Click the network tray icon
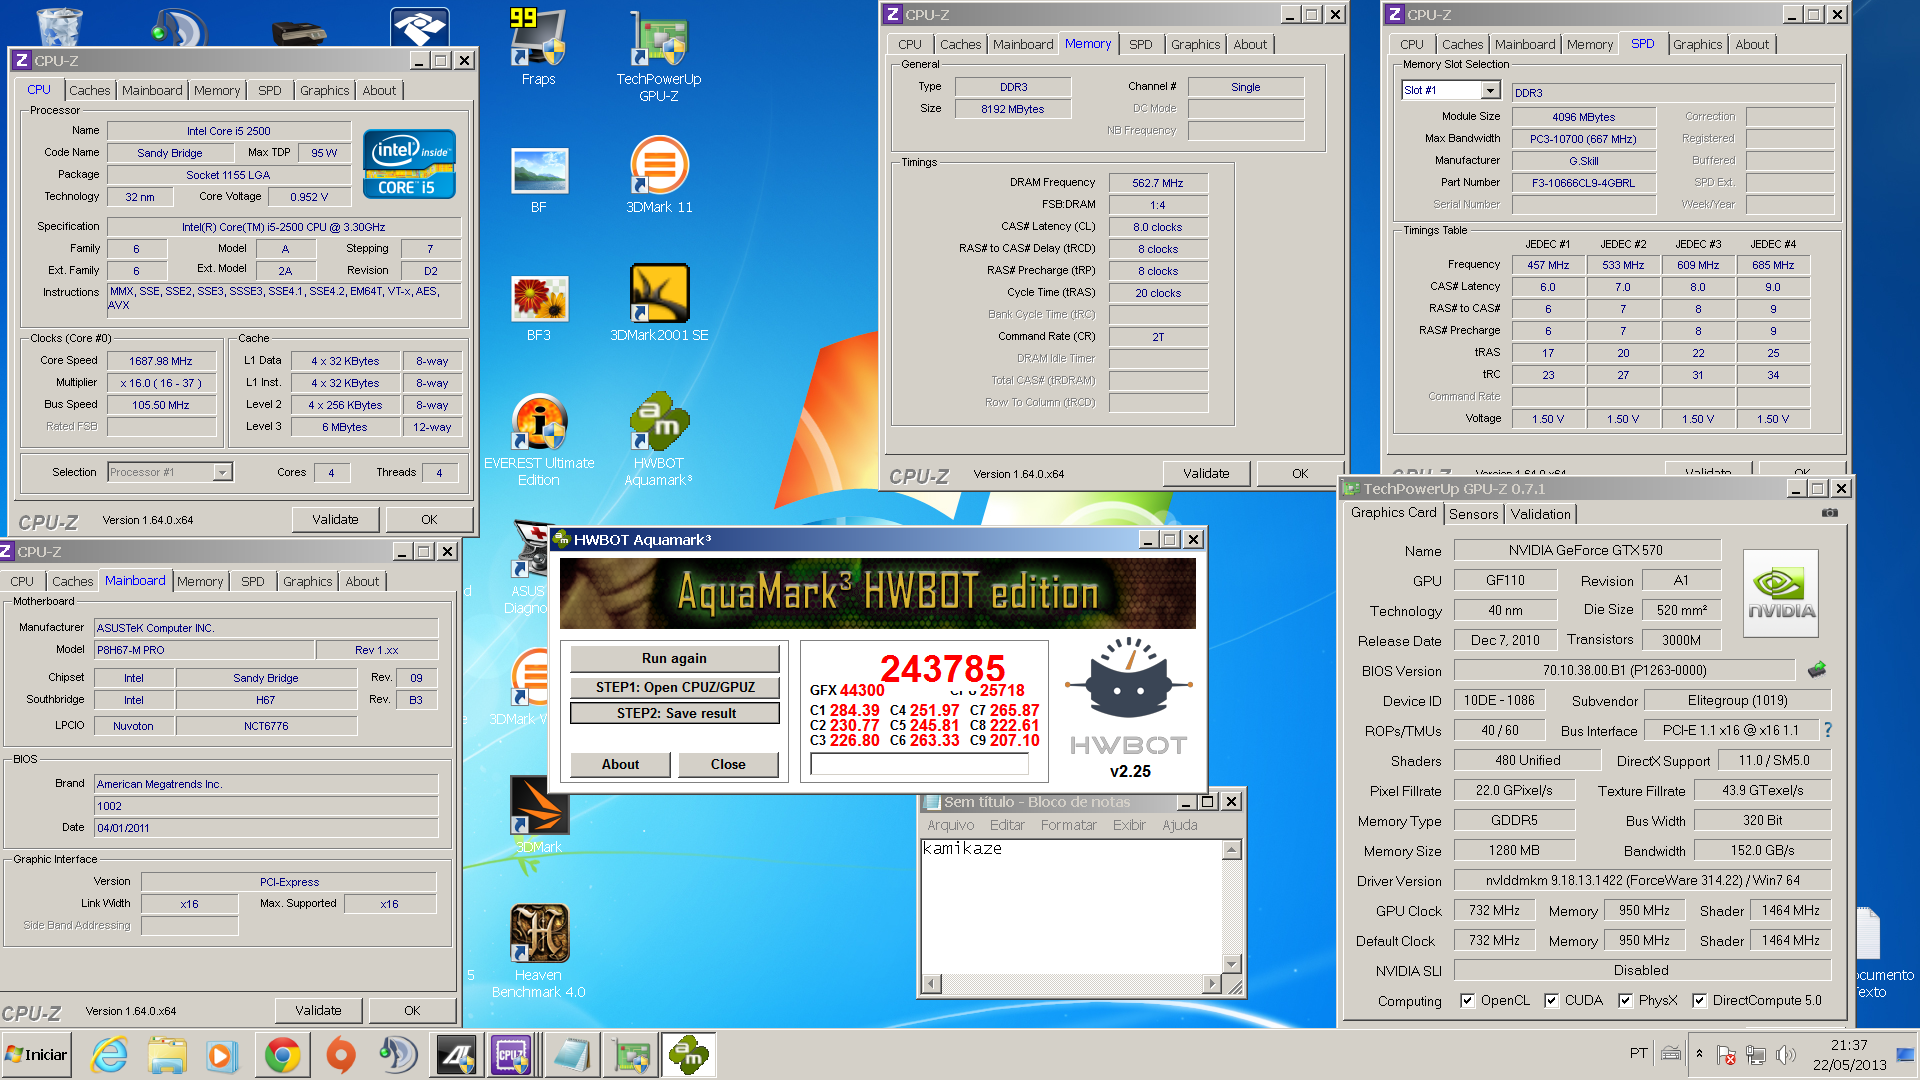 pos(1756,1054)
